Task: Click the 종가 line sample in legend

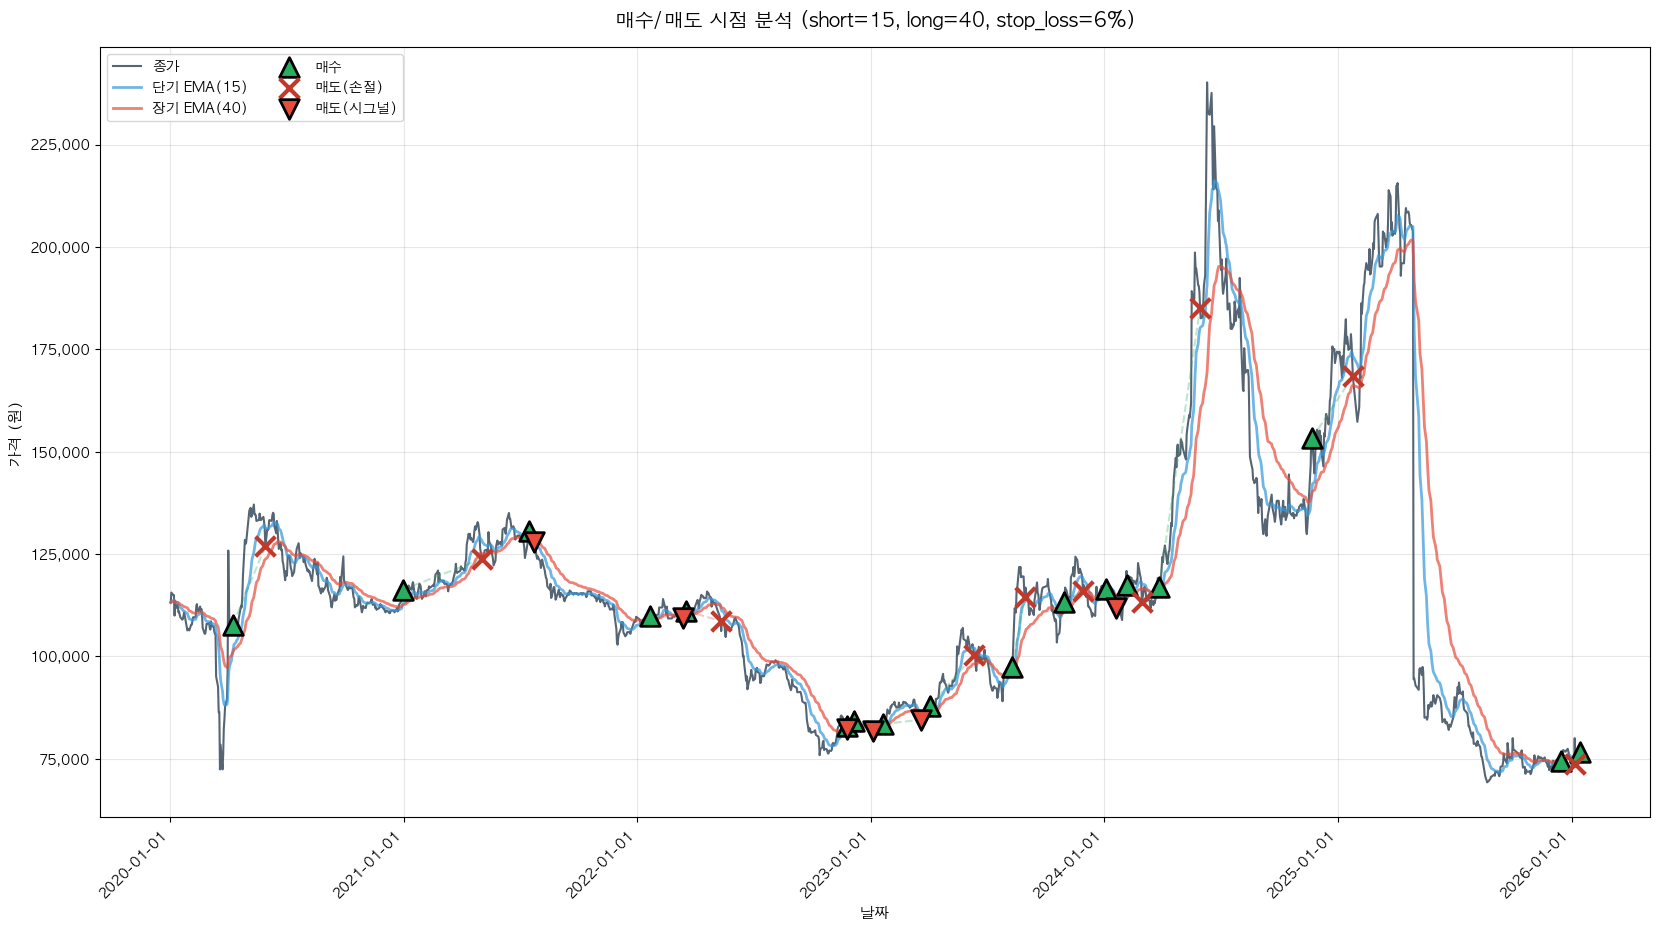Action: point(127,67)
